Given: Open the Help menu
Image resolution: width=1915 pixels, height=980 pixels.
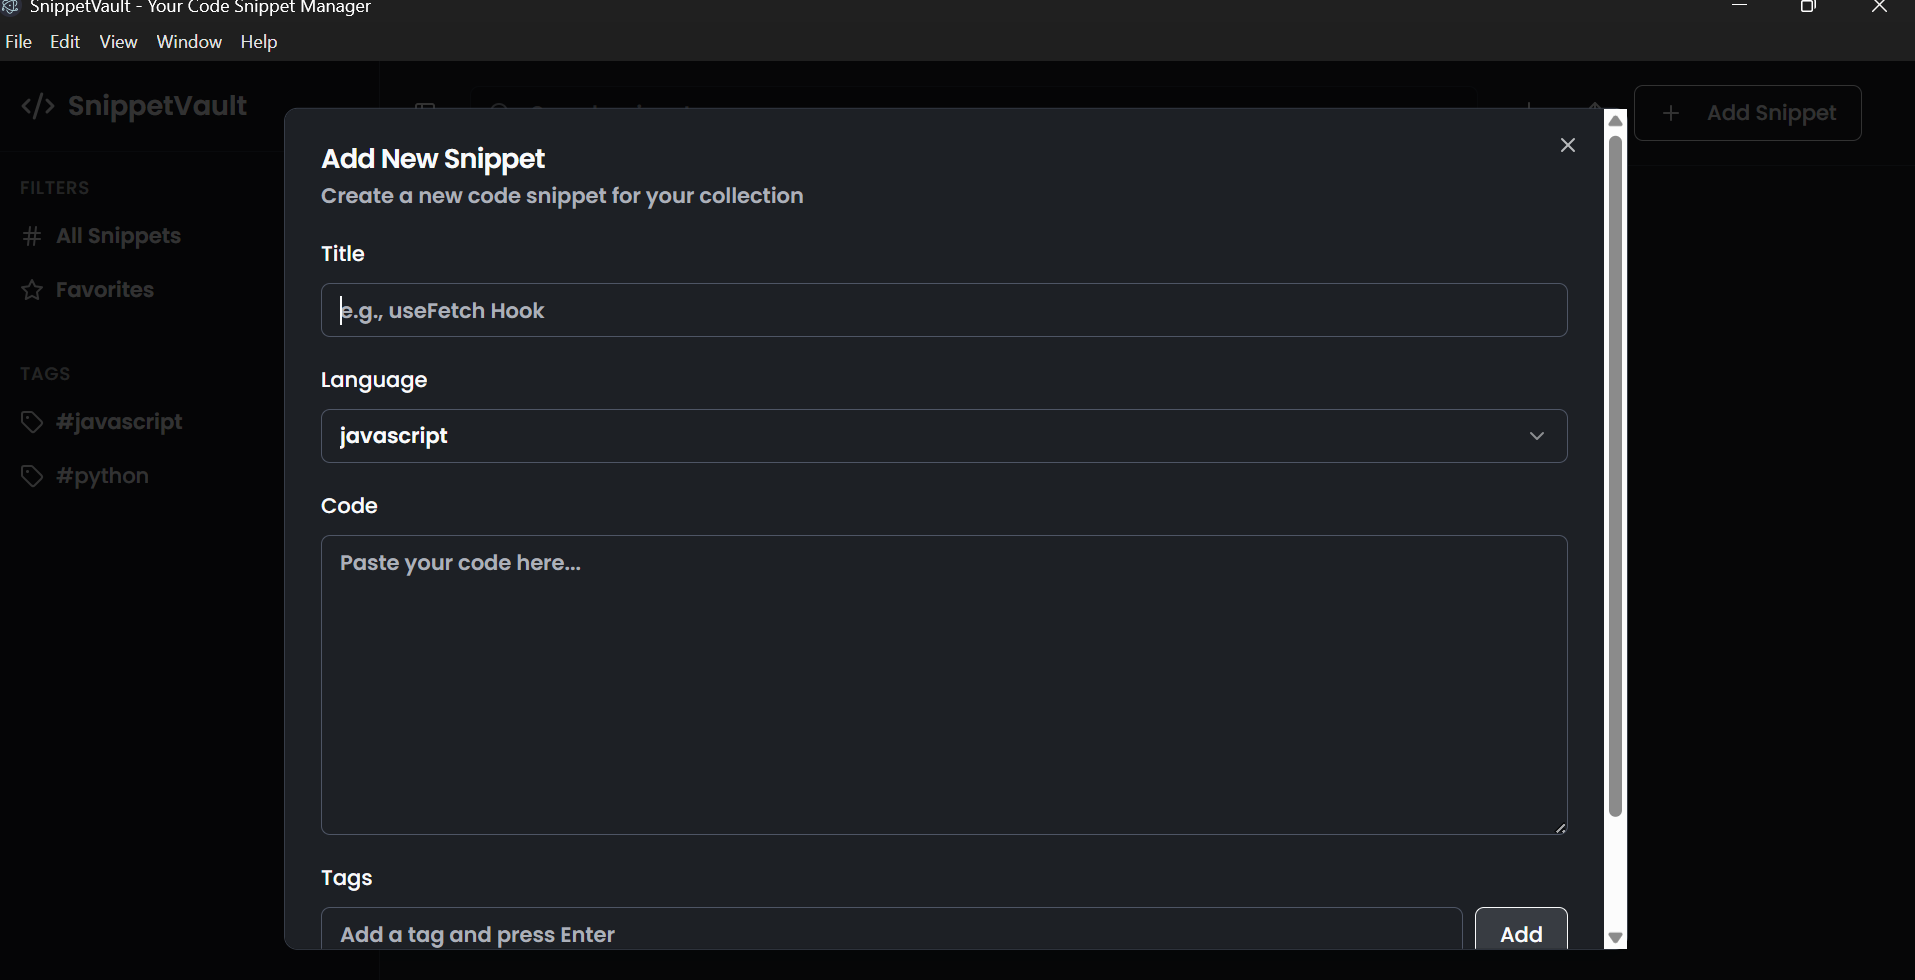Looking at the screenshot, I should pos(258,41).
